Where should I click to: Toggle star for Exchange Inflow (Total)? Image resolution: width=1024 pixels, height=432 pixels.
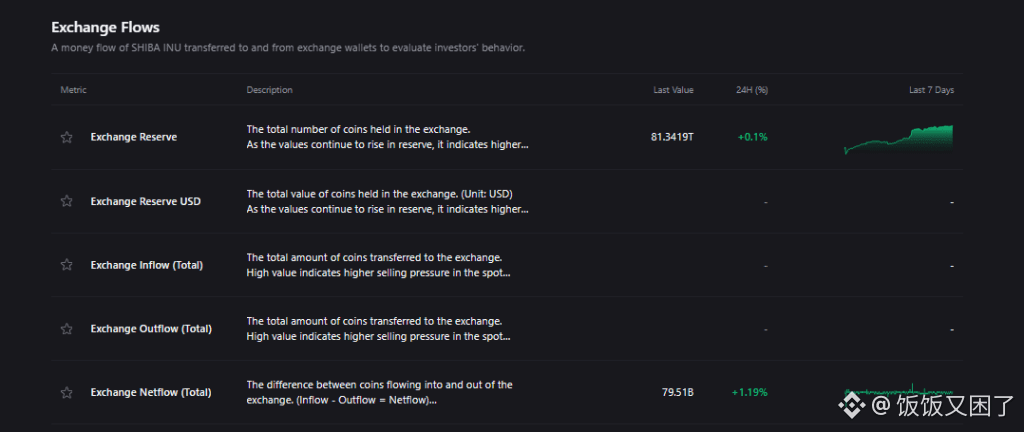point(67,265)
